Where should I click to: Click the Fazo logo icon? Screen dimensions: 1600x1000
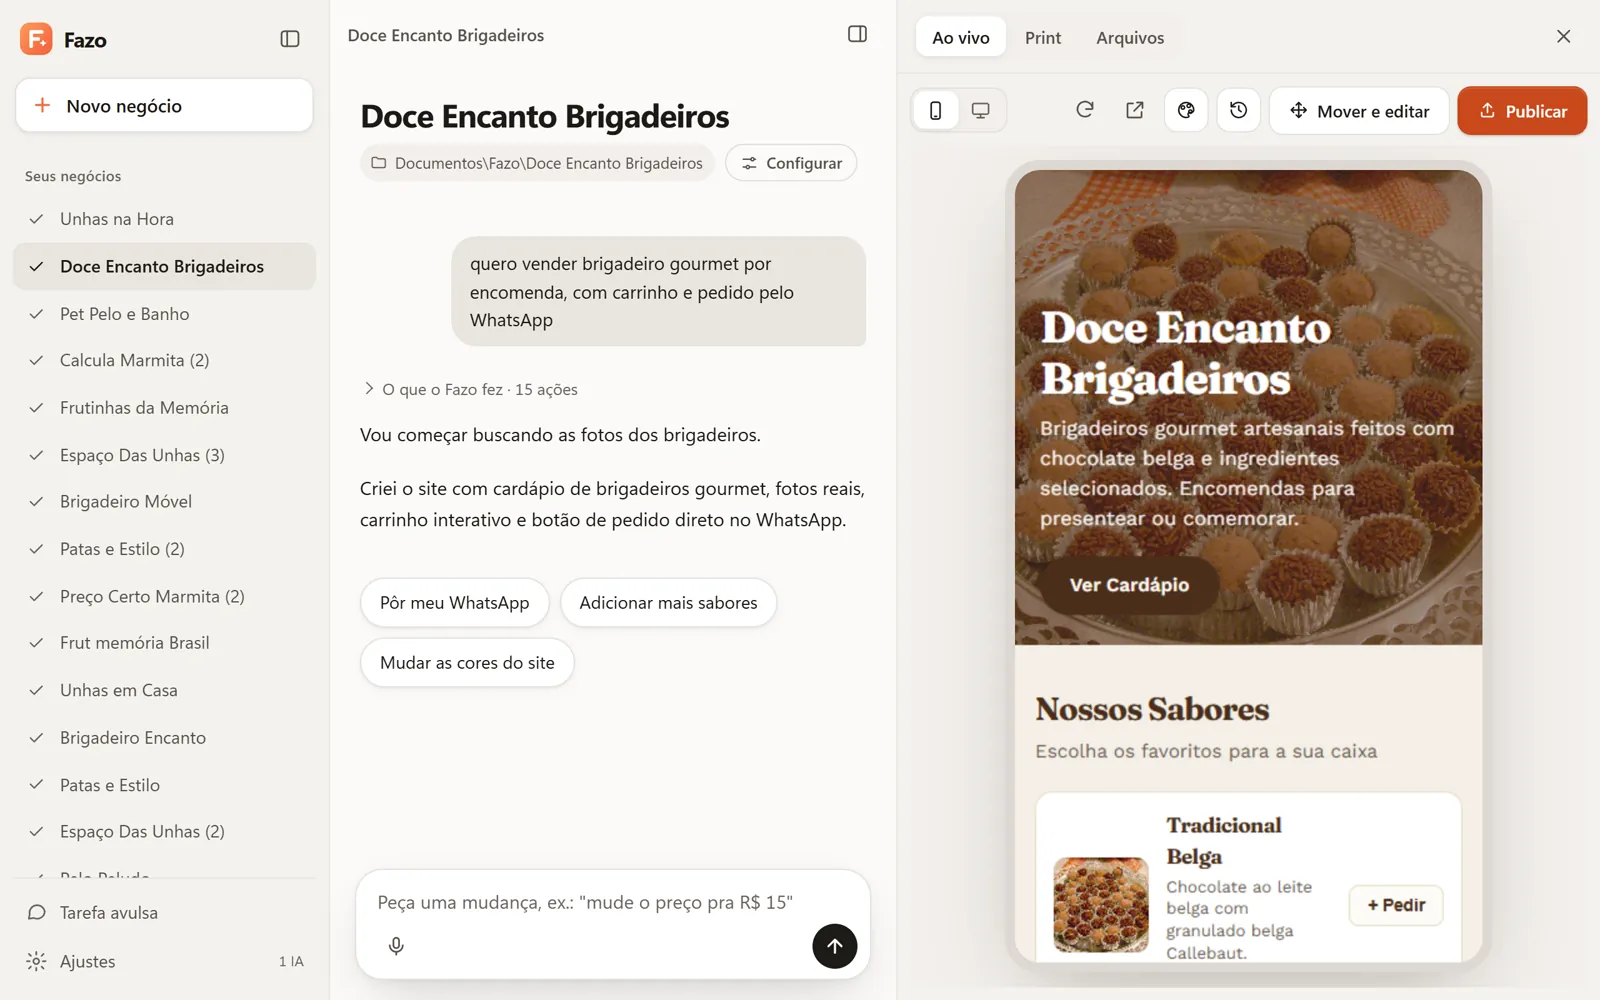[x=36, y=39]
